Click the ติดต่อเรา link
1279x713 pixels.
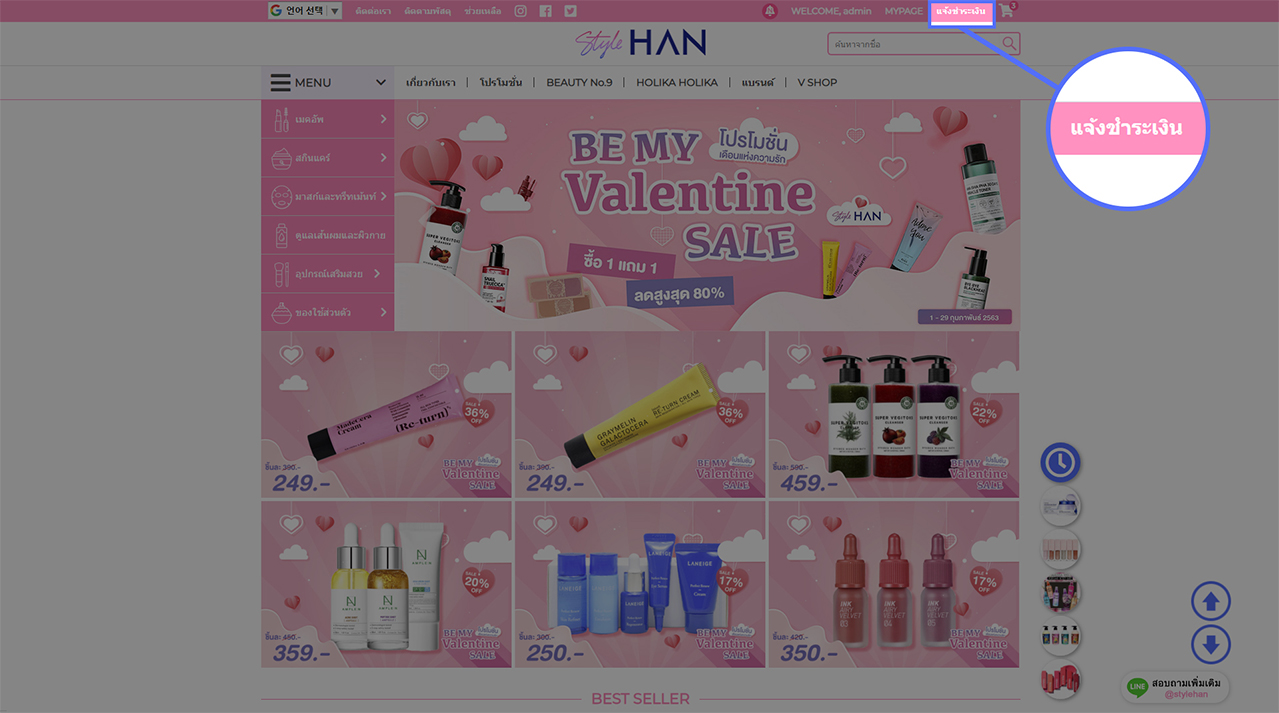pos(371,11)
